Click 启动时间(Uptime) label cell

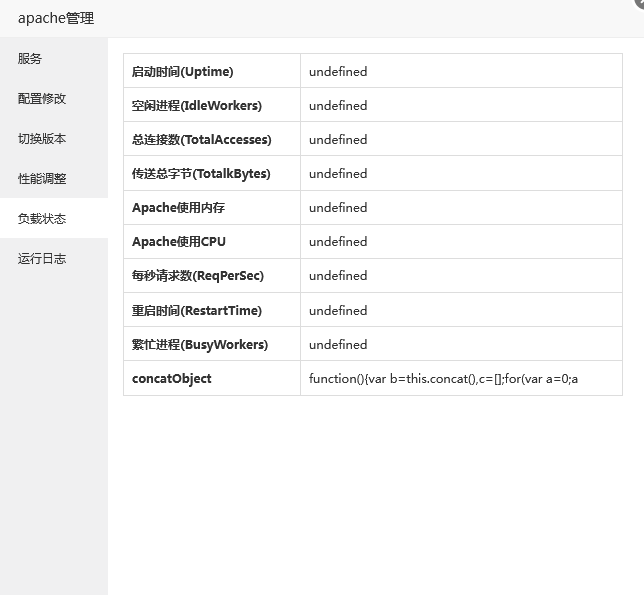pos(212,71)
